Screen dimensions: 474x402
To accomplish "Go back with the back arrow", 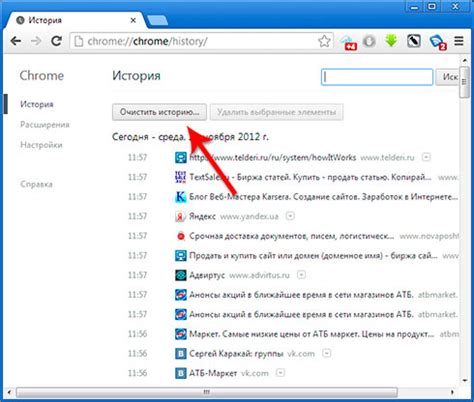I will [x=16, y=41].
